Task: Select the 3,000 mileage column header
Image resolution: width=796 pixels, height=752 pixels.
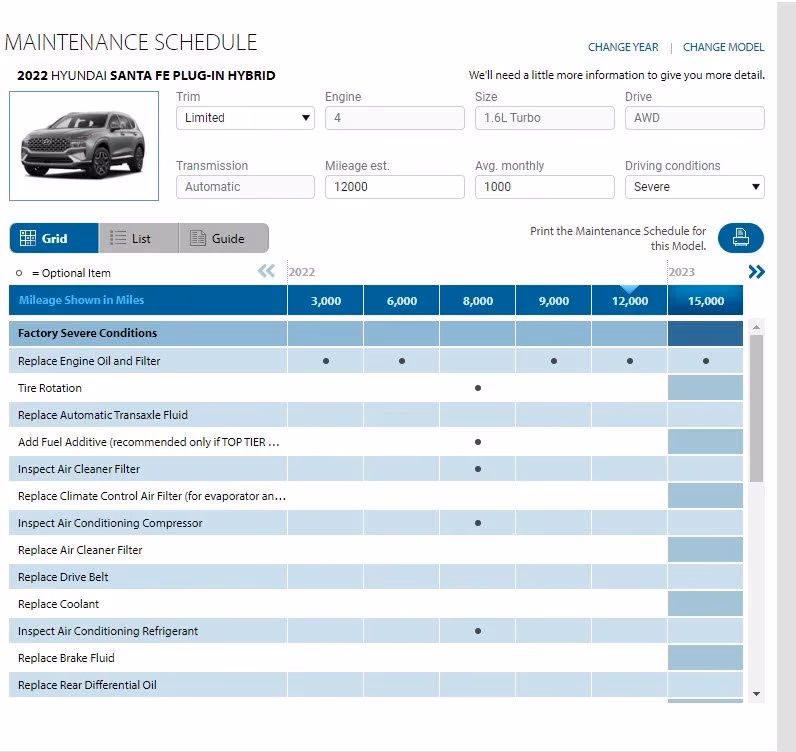Action: click(325, 301)
